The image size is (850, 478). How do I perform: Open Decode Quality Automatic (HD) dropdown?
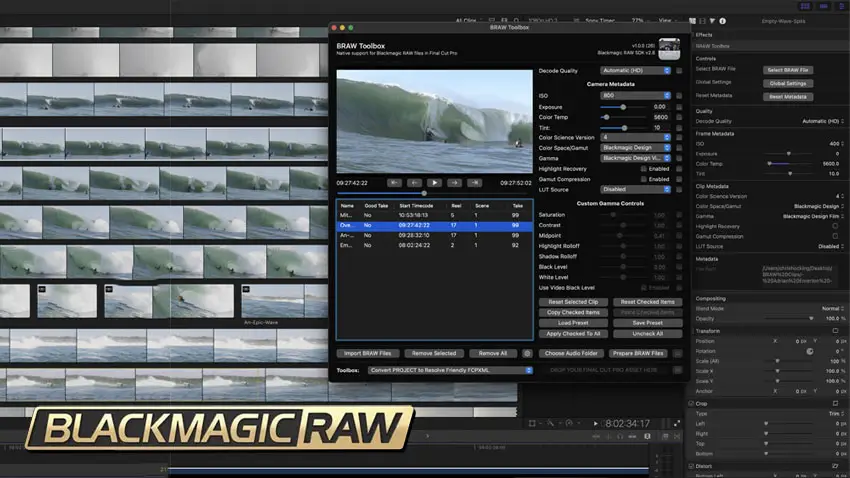[635, 71]
